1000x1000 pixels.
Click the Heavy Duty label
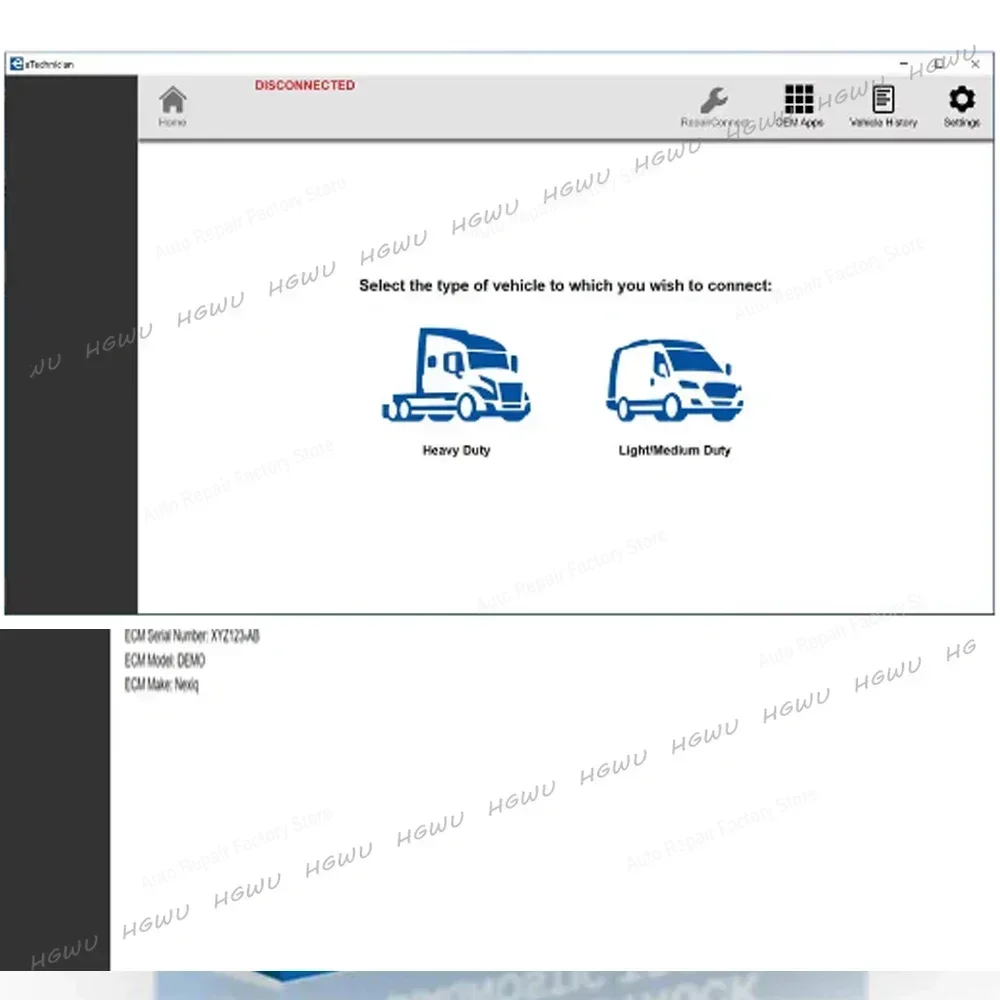(456, 450)
